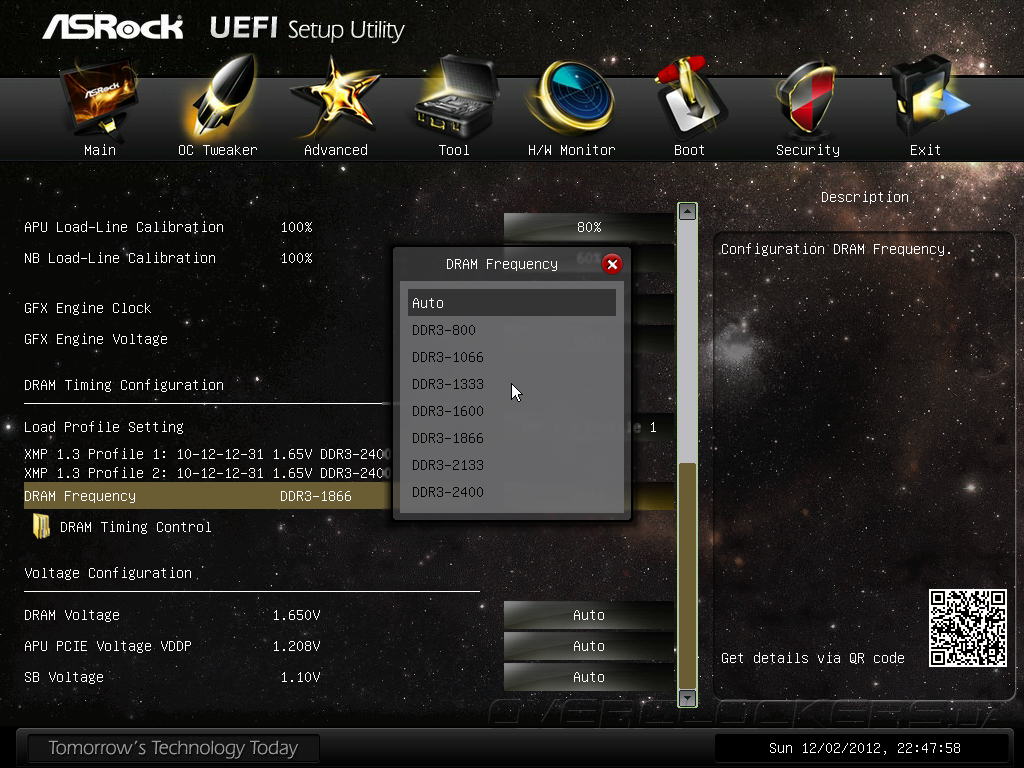Switch to the Main tab label

click(x=100, y=150)
